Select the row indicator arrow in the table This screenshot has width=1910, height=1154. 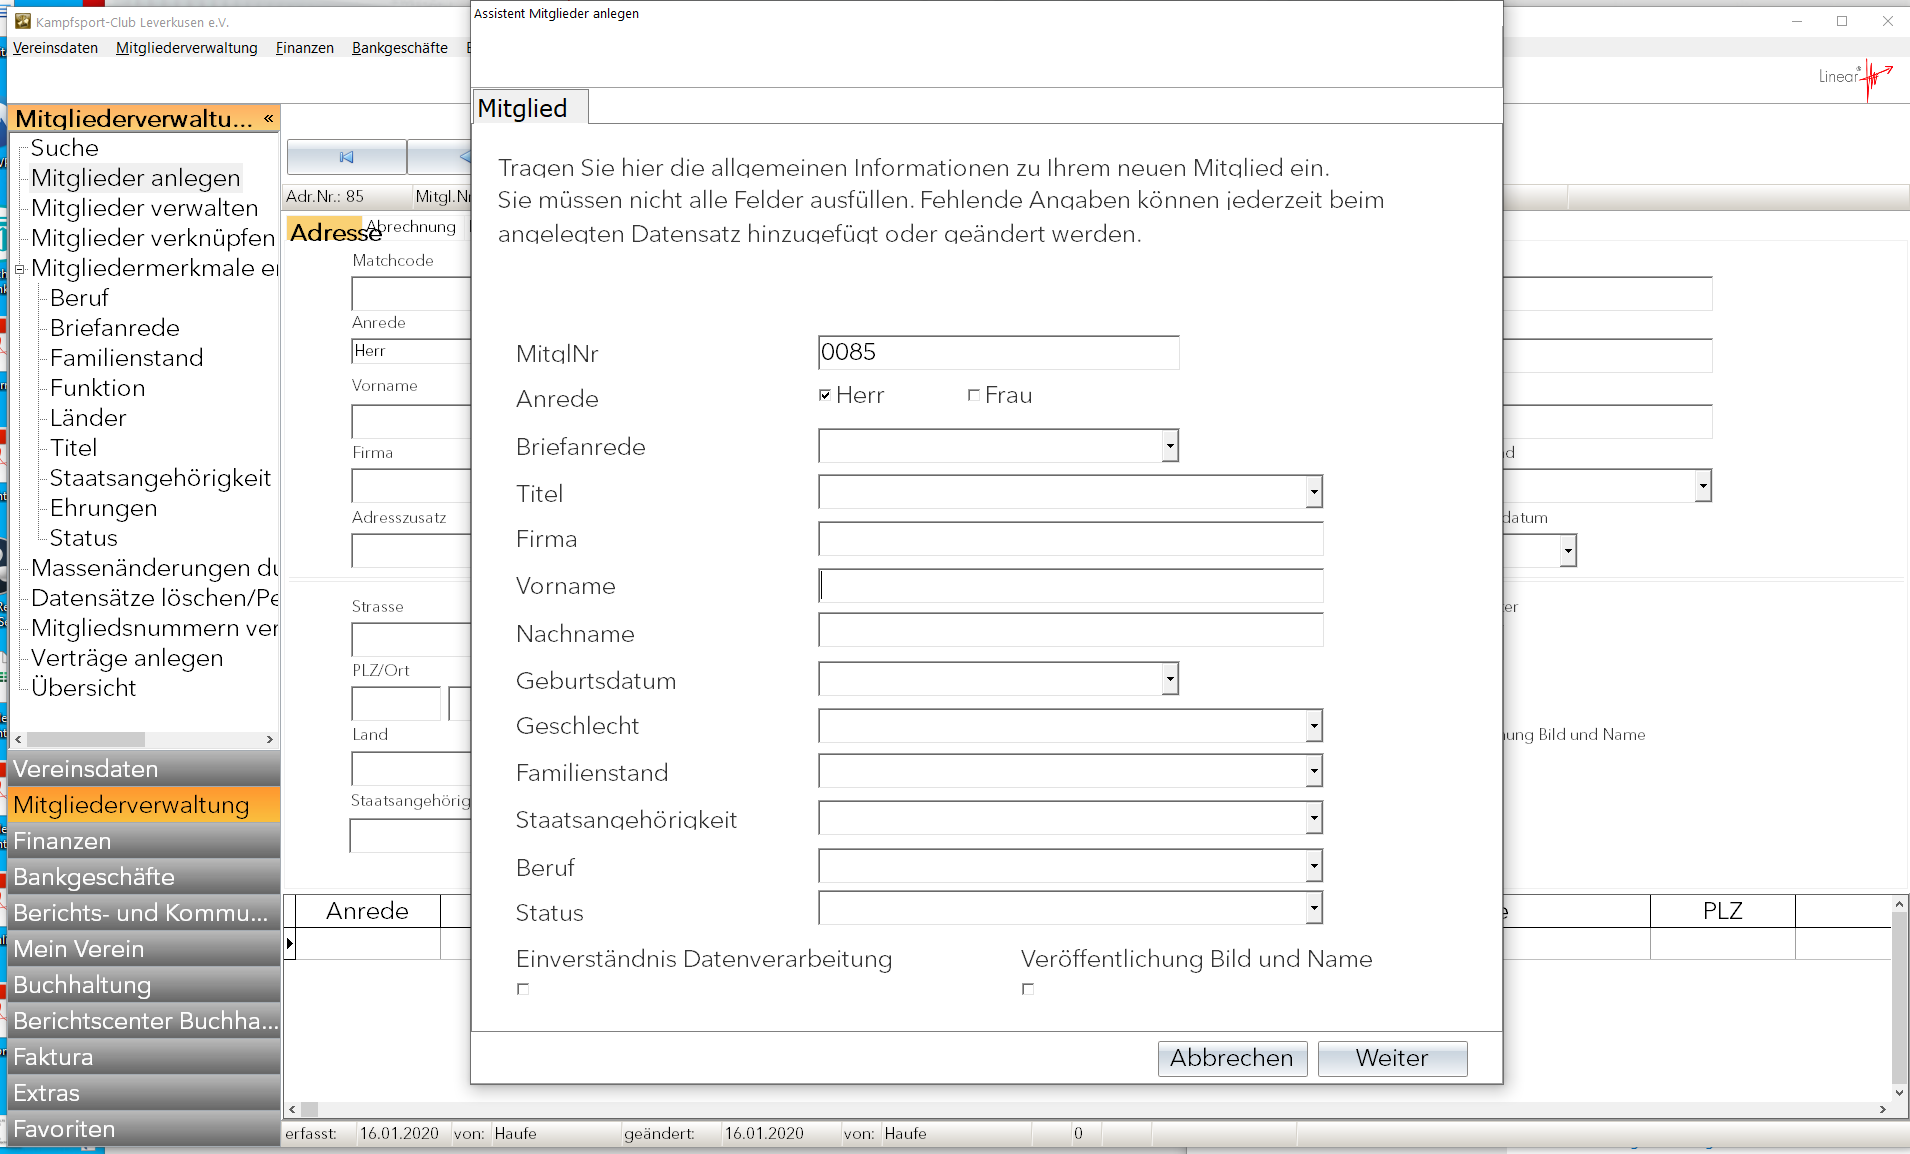tap(290, 943)
